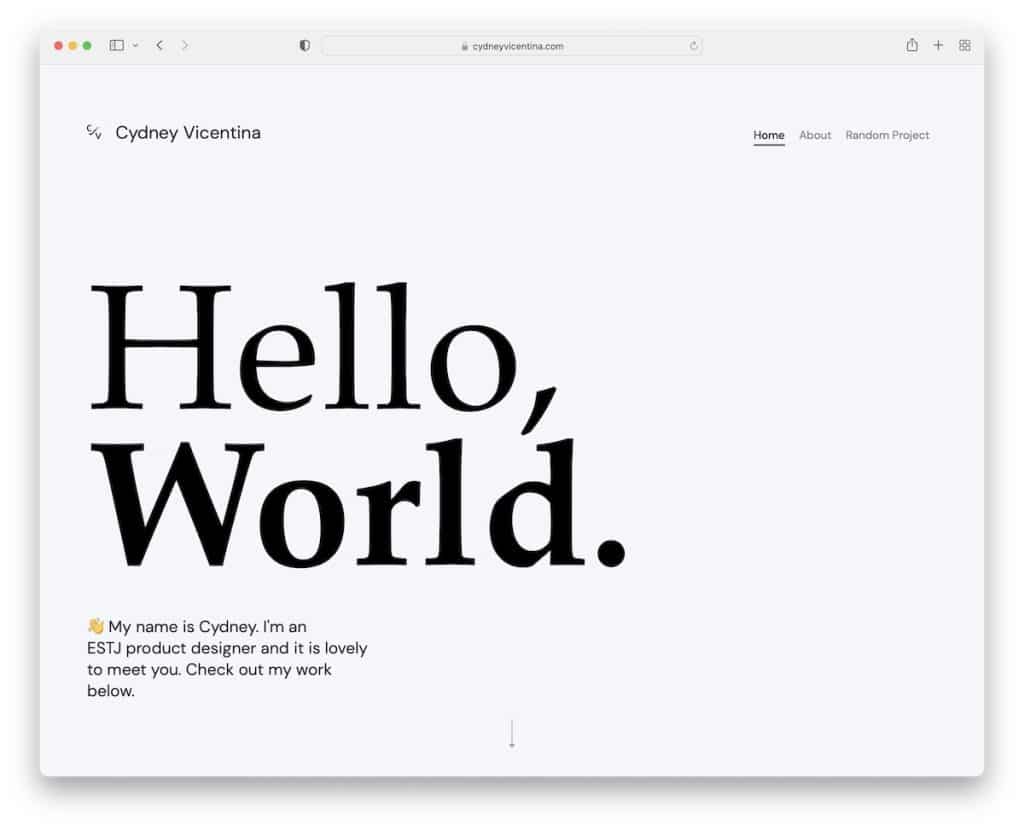The width and height of the screenshot is (1024, 829).
Task: Toggle the Safari sidebar icon
Action: 116,45
